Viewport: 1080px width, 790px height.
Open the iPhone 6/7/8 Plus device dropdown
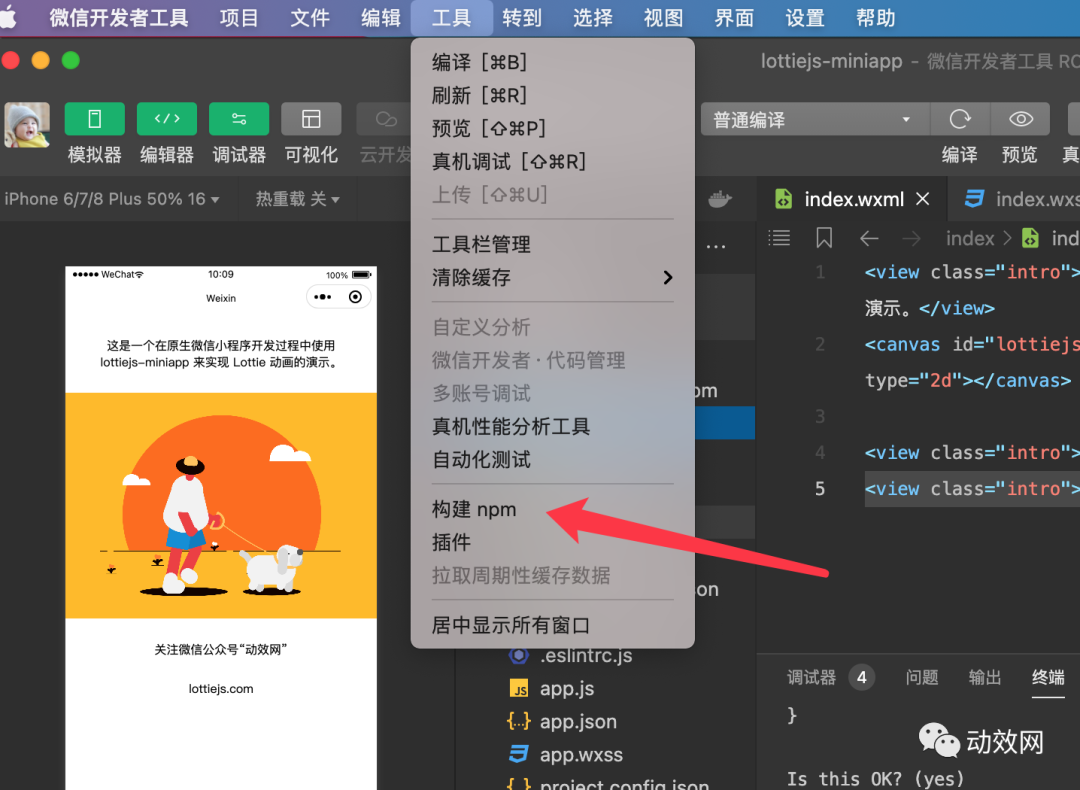coord(112,199)
